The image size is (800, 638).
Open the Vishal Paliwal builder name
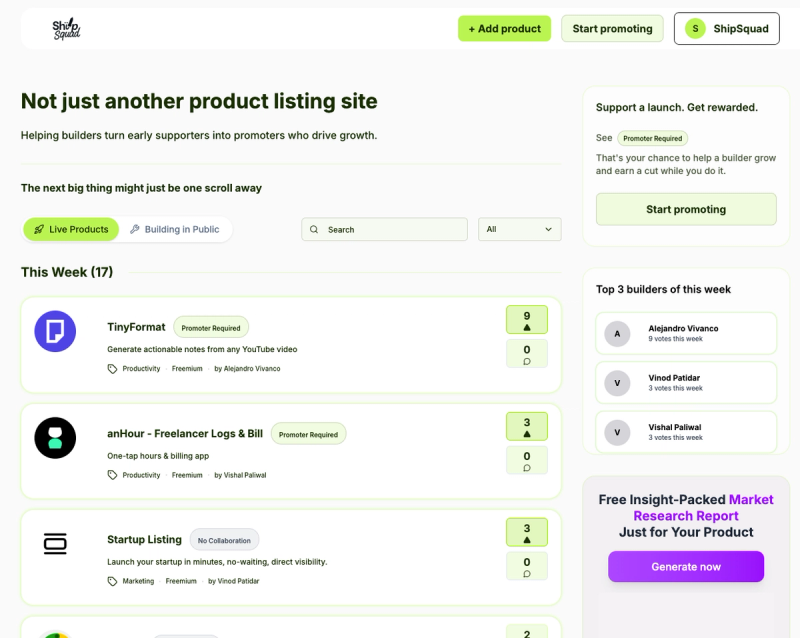click(x=674, y=428)
